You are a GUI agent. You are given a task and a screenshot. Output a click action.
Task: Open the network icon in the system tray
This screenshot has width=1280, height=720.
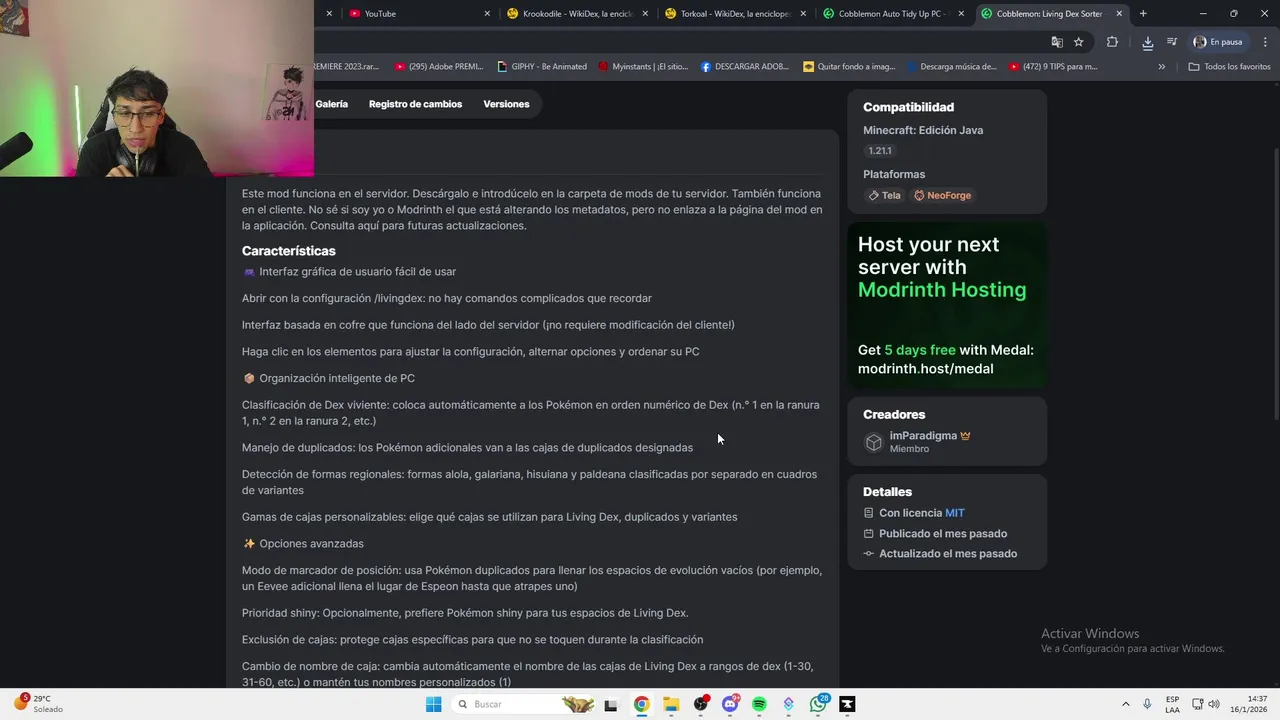pyautogui.click(x=1197, y=704)
